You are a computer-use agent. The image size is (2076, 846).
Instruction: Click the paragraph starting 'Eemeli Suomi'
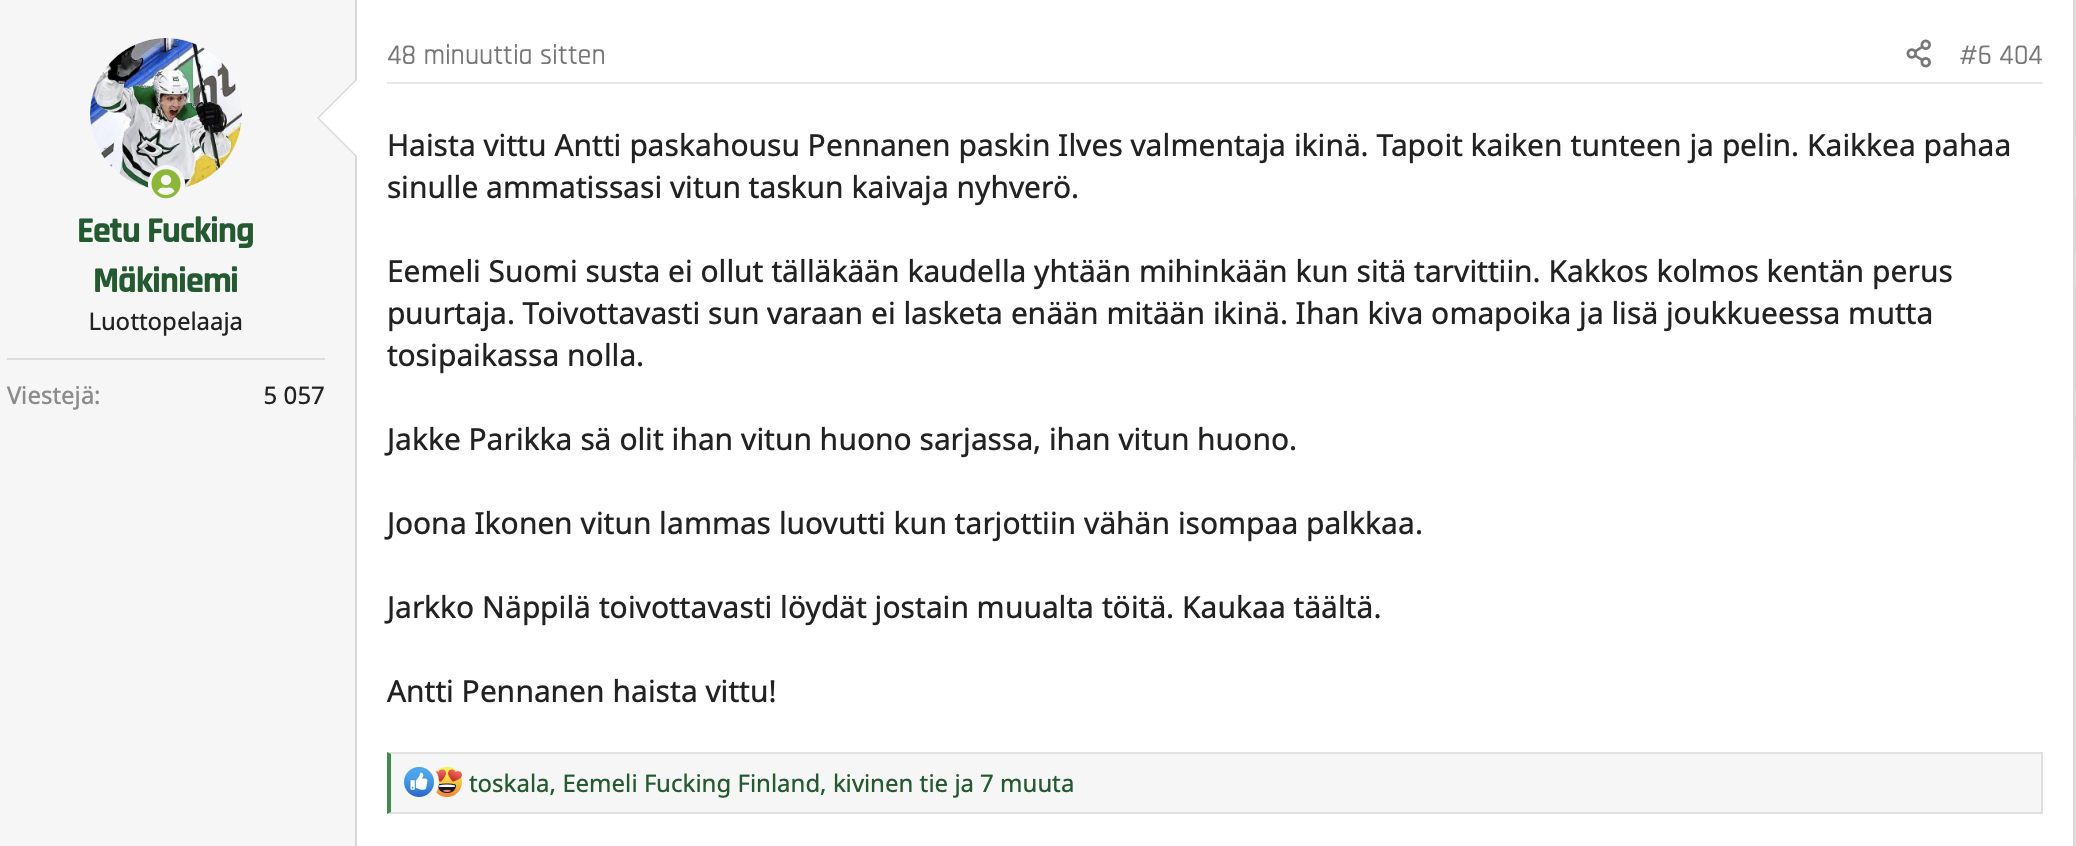point(1170,313)
